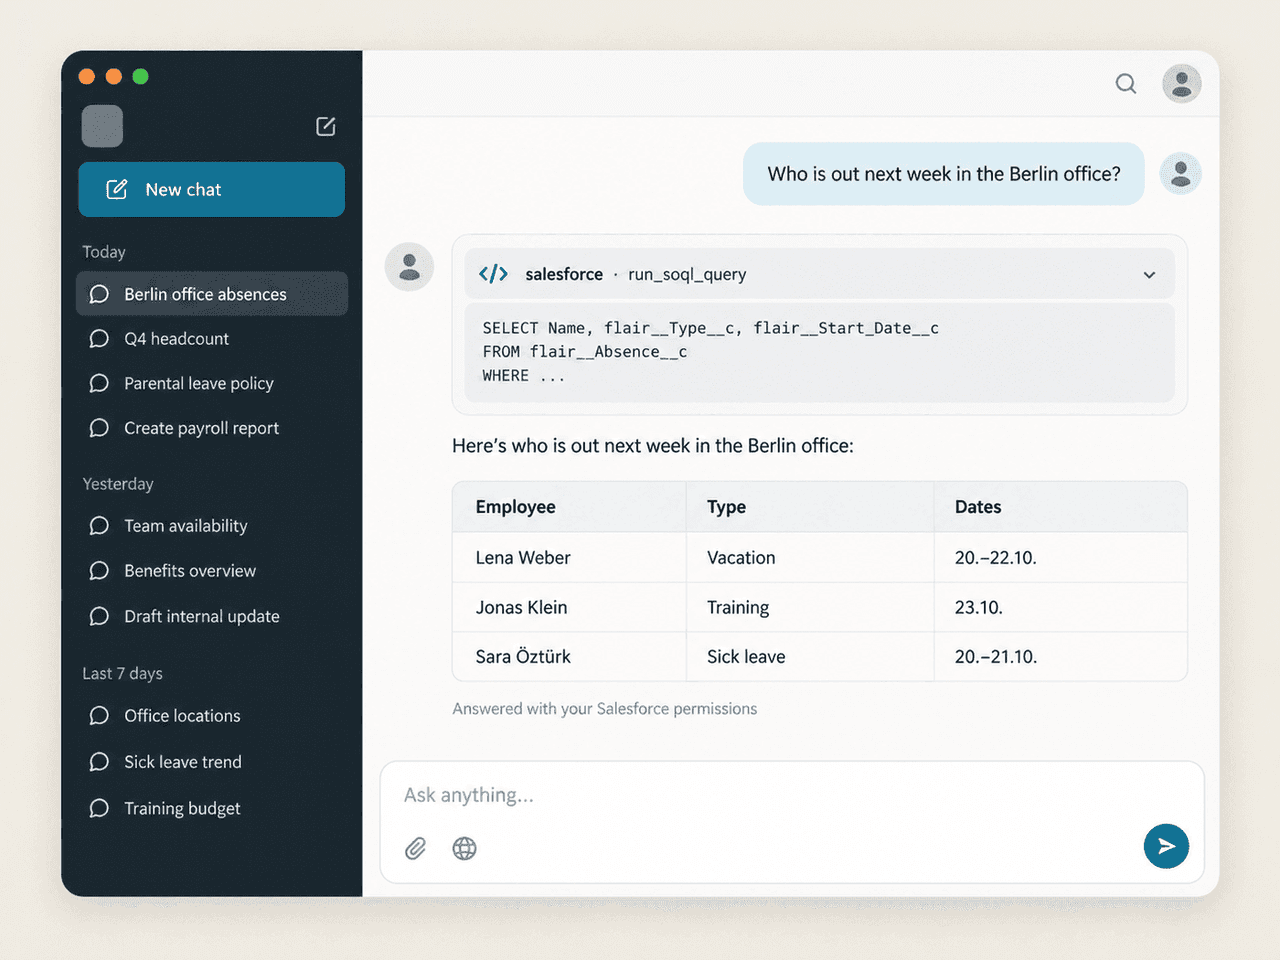Click the Yesterday section label in sidebar

[x=118, y=484]
